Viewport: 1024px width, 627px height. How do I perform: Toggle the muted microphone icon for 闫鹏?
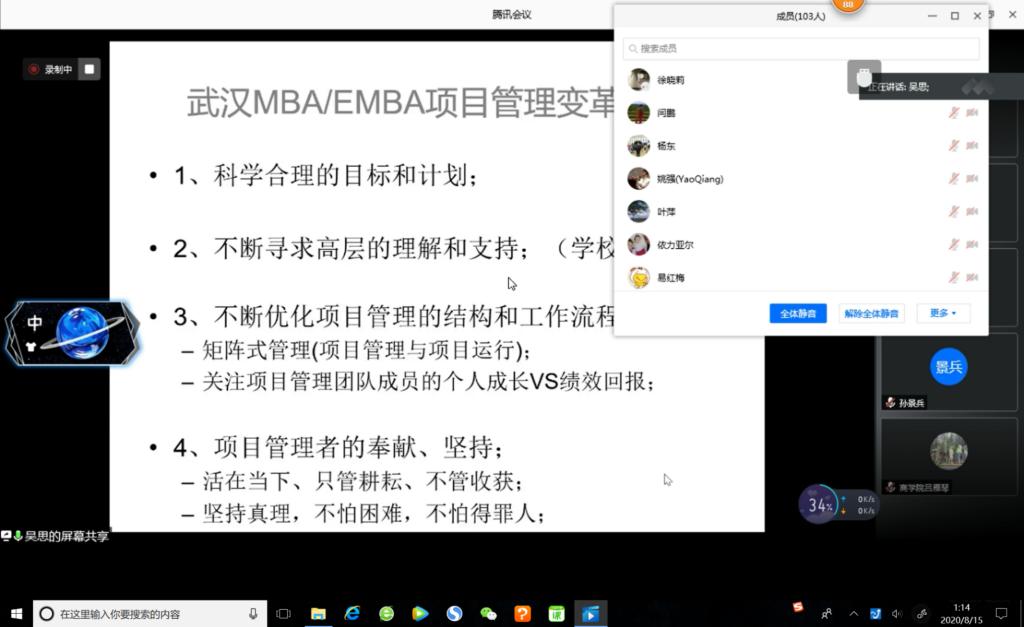coord(954,113)
